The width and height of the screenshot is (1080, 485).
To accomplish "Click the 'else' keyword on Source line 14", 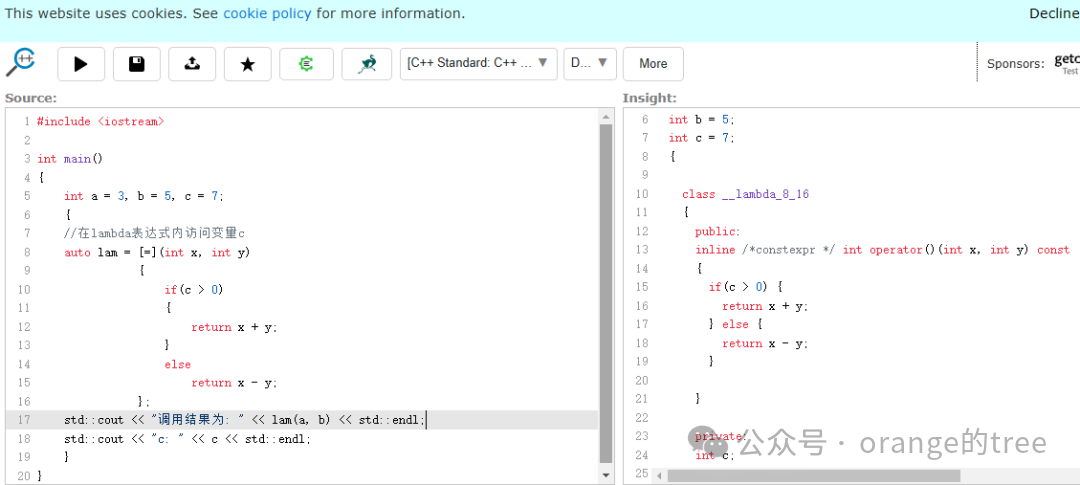I will pyautogui.click(x=178, y=364).
